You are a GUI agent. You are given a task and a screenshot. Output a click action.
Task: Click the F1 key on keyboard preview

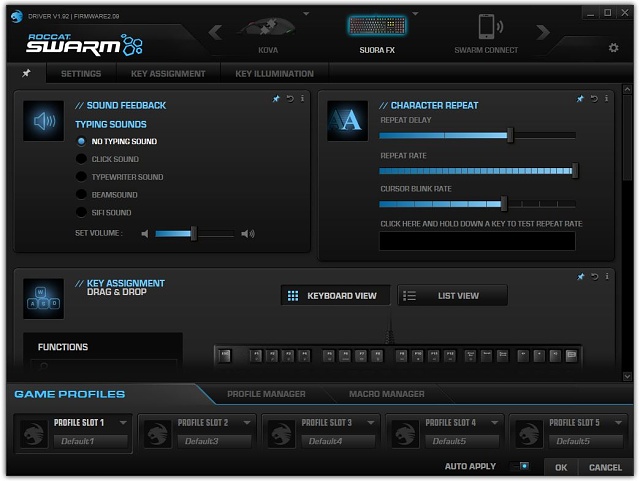256,356
